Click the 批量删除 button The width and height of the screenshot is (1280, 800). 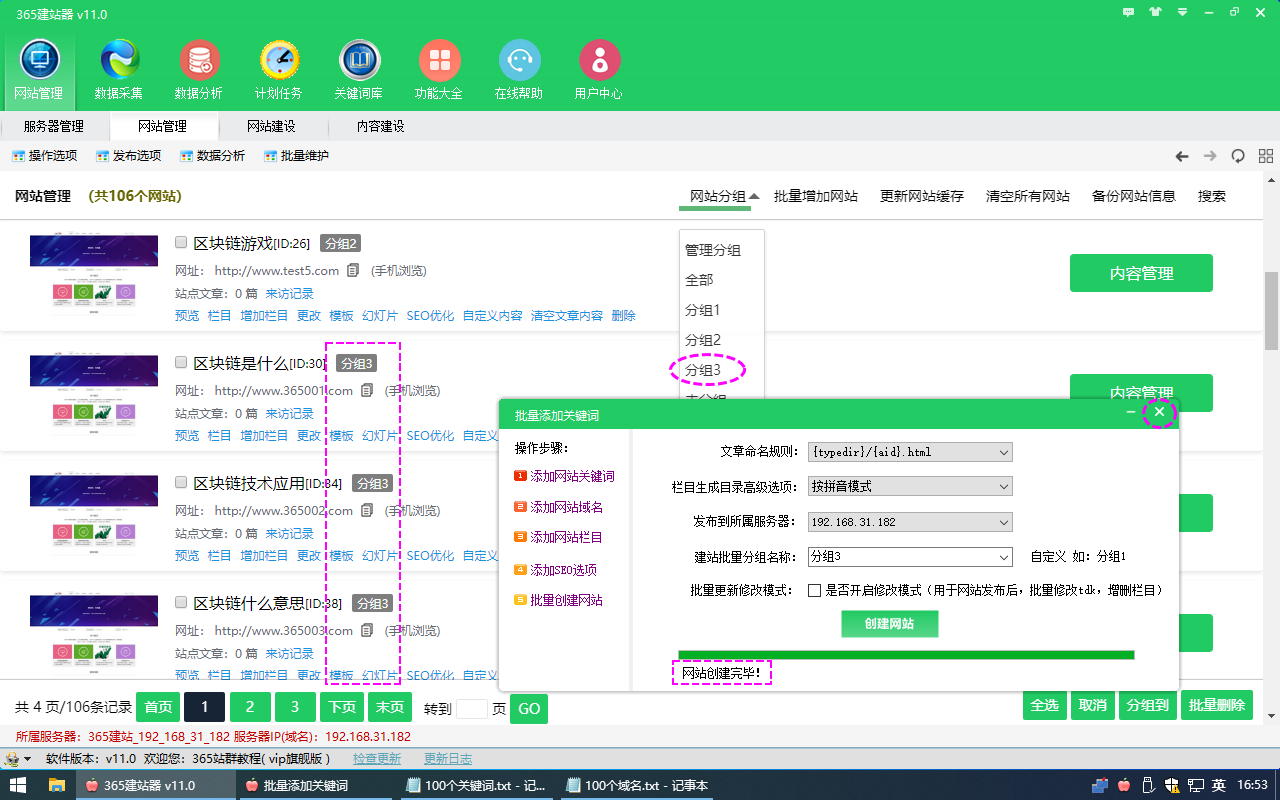tap(1217, 706)
